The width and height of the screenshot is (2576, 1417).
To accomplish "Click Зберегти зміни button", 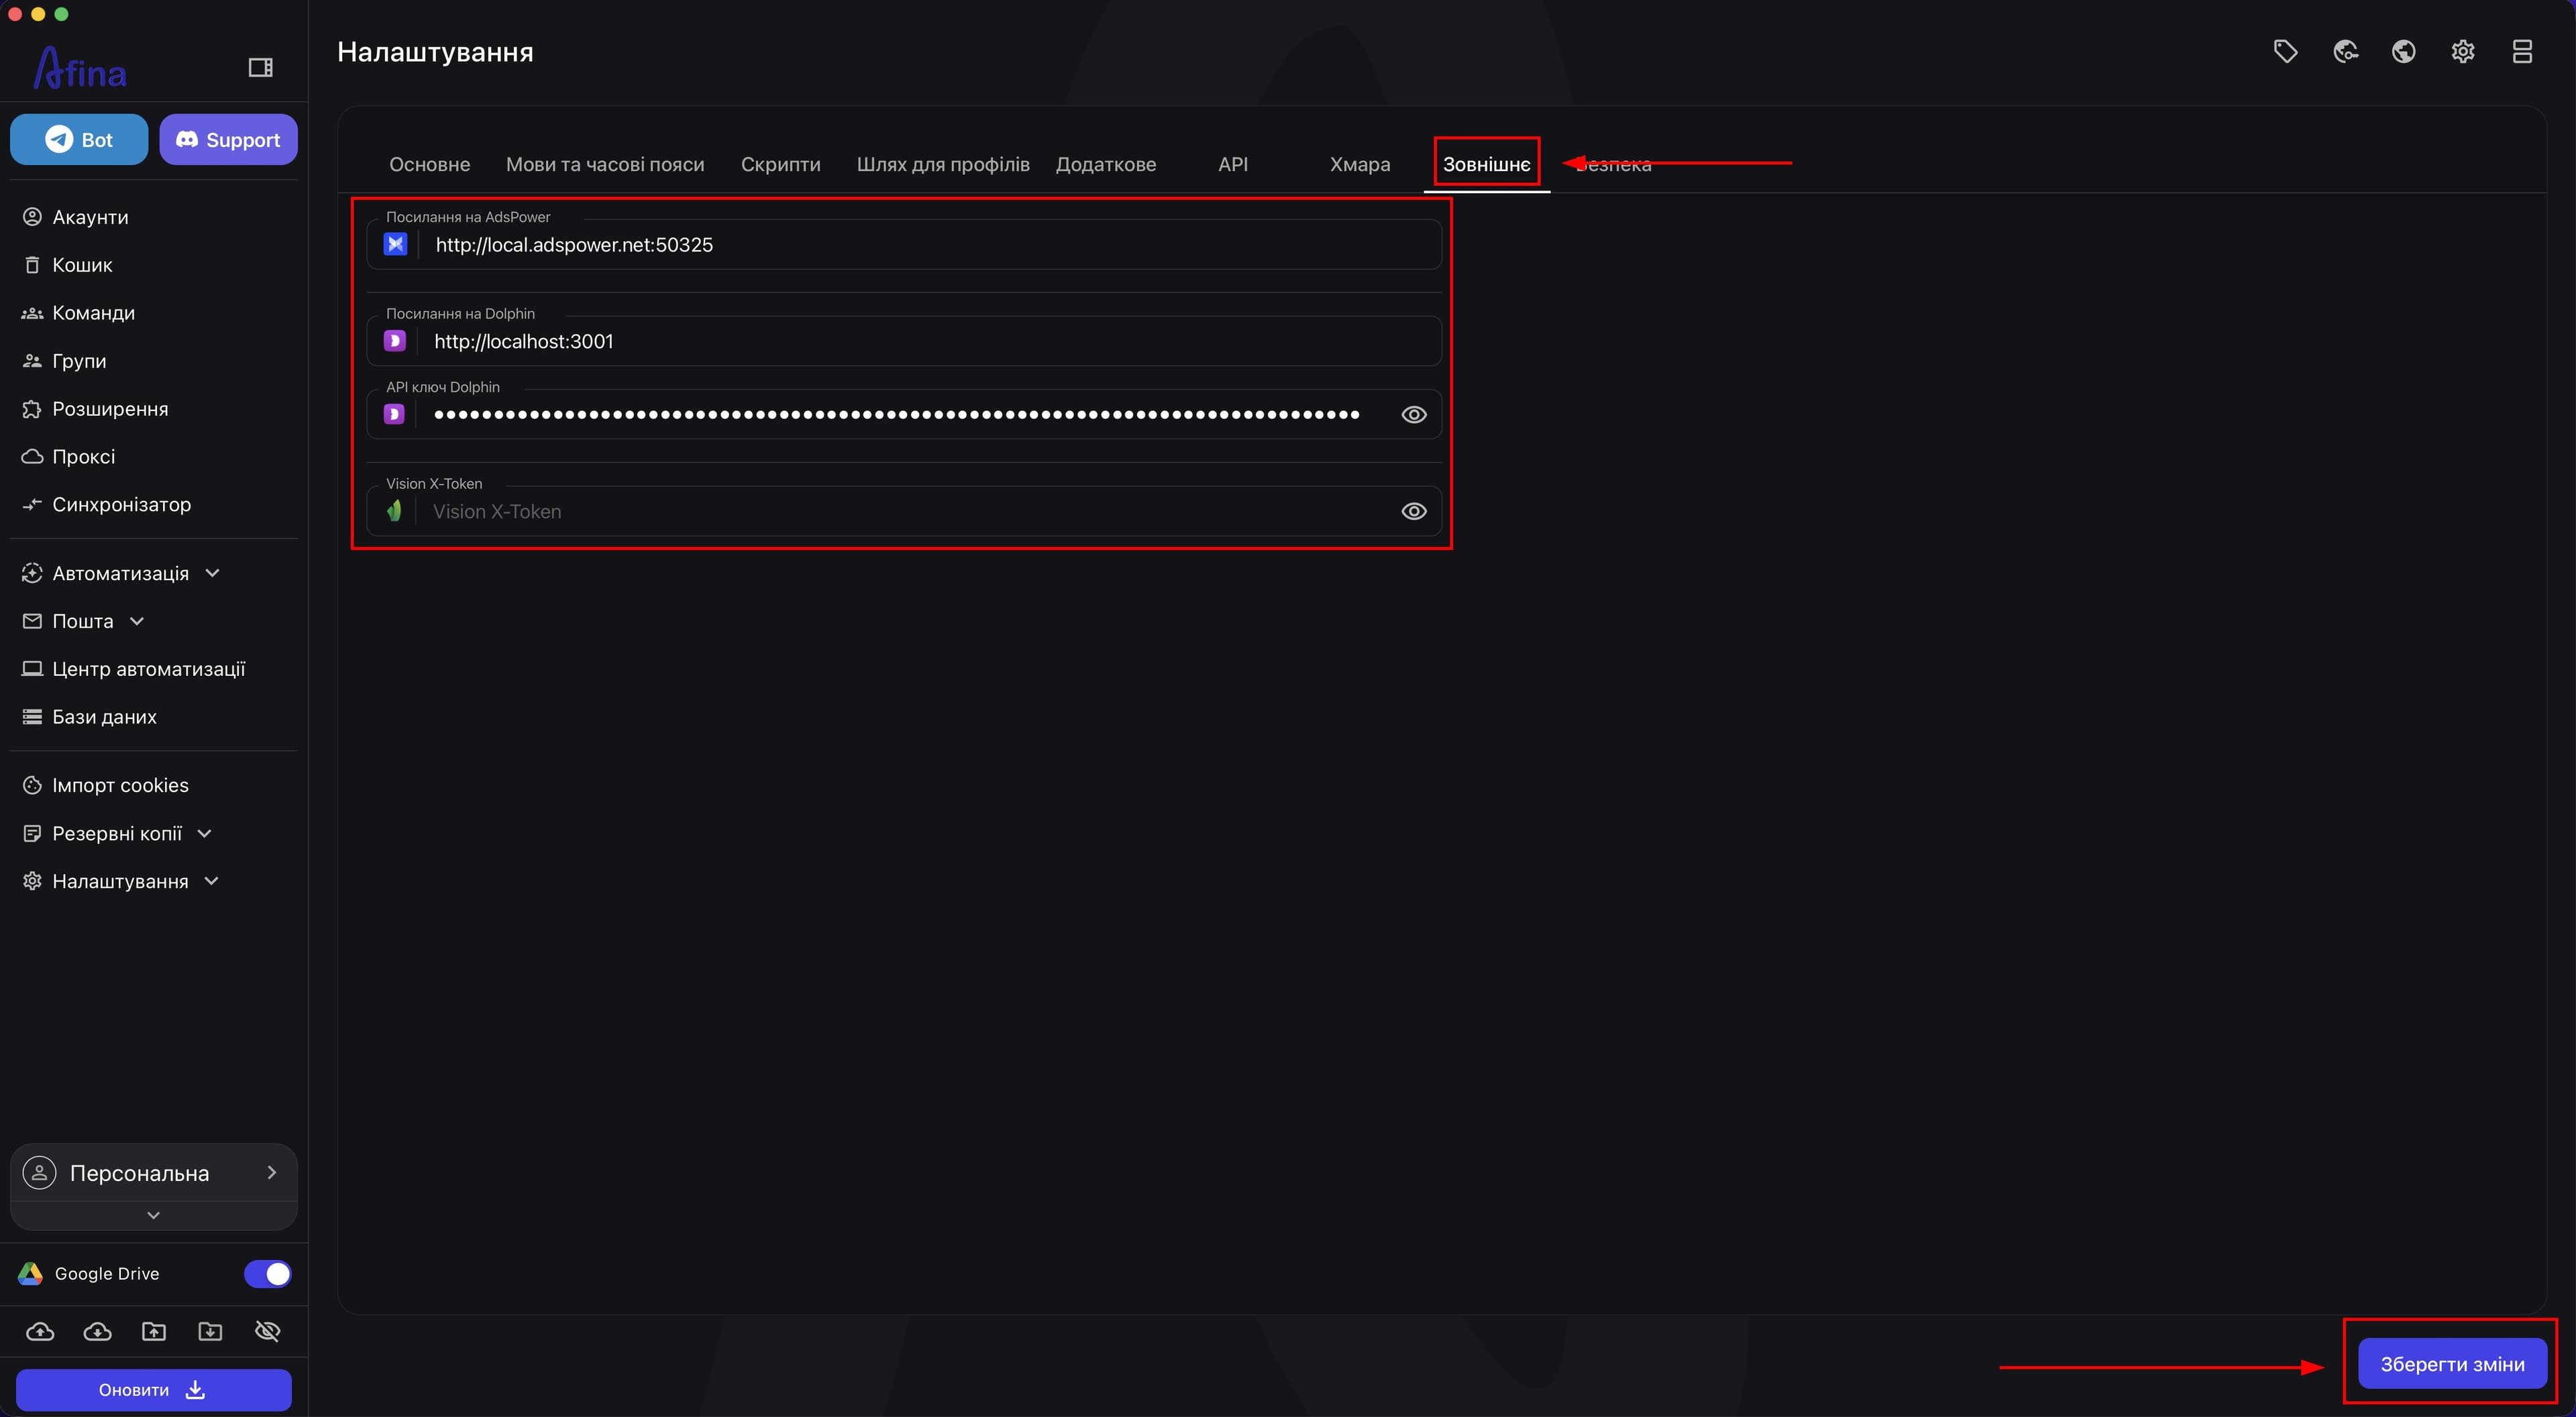I will click(2452, 1363).
